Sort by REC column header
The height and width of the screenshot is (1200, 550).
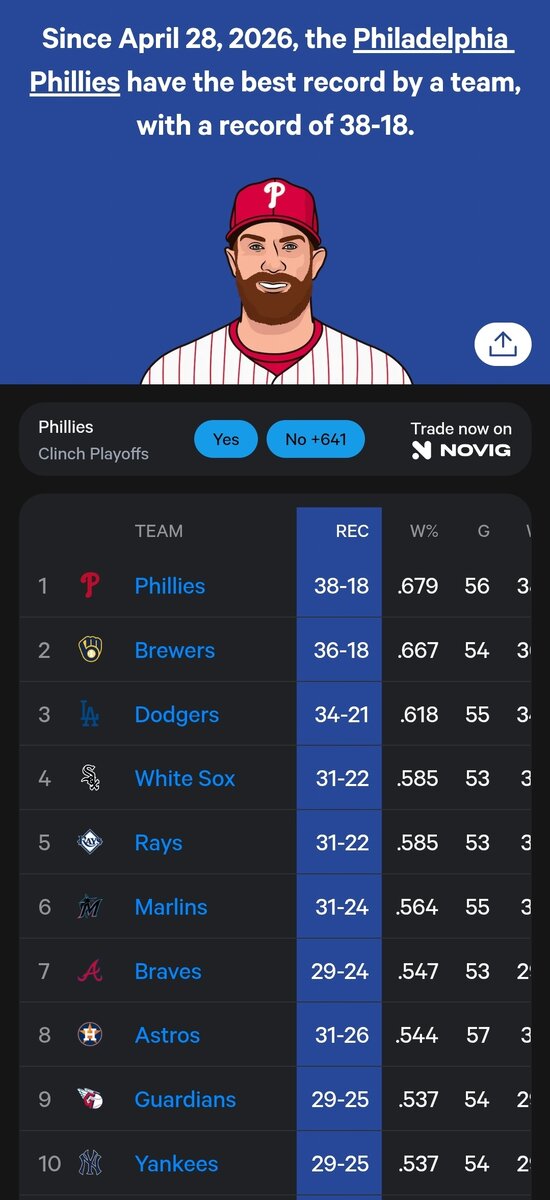[352, 531]
